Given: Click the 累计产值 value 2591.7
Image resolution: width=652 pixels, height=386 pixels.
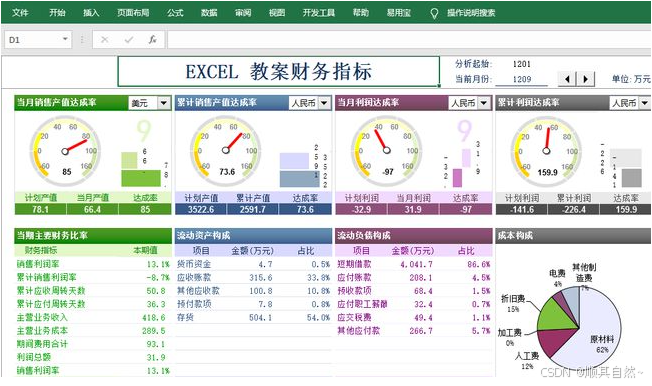Looking at the screenshot, I should tap(252, 209).
